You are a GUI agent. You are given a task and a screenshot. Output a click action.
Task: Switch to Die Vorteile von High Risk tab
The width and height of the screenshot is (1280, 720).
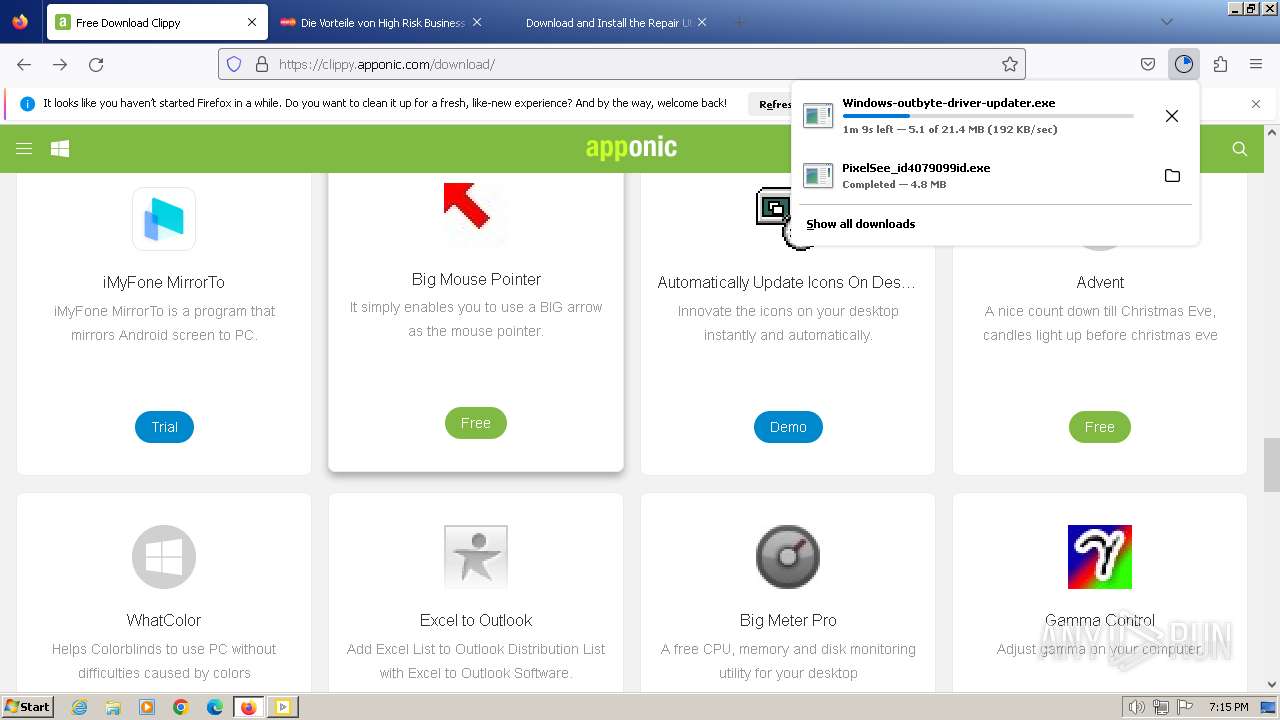coord(380,22)
